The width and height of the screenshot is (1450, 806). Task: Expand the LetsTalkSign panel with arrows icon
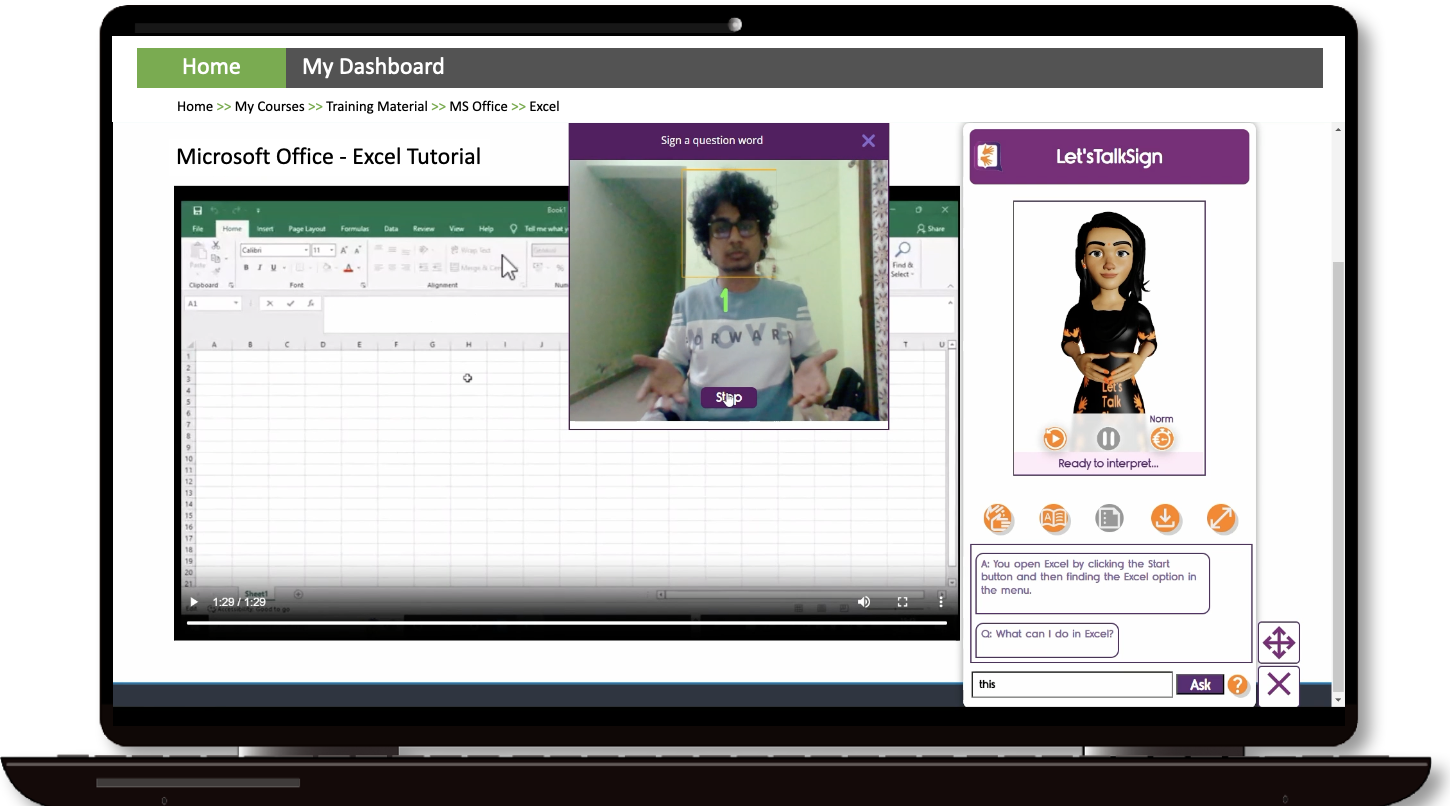click(1220, 518)
